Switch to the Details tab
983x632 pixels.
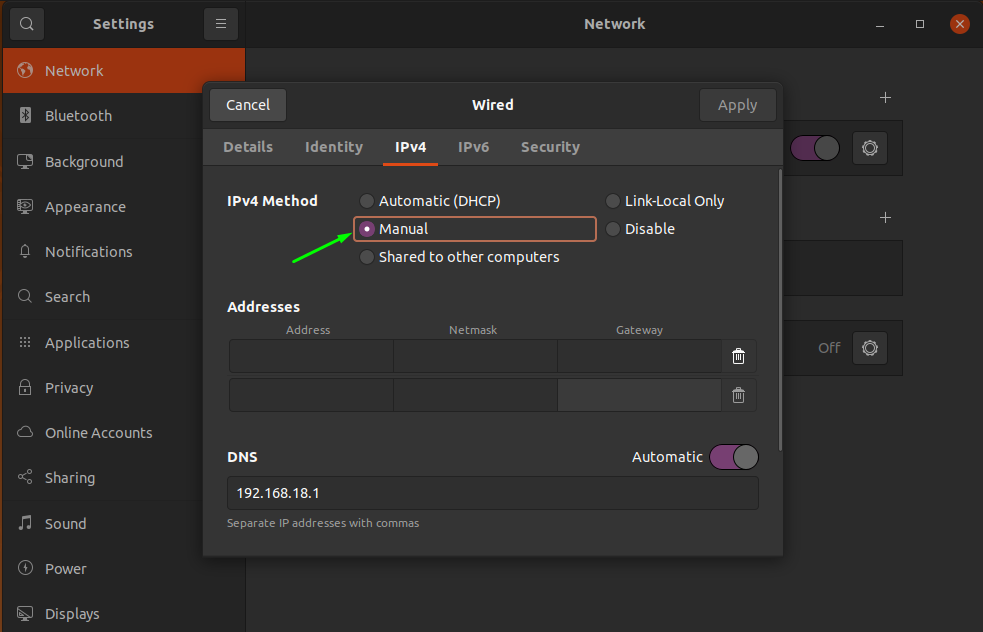pyautogui.click(x=248, y=147)
